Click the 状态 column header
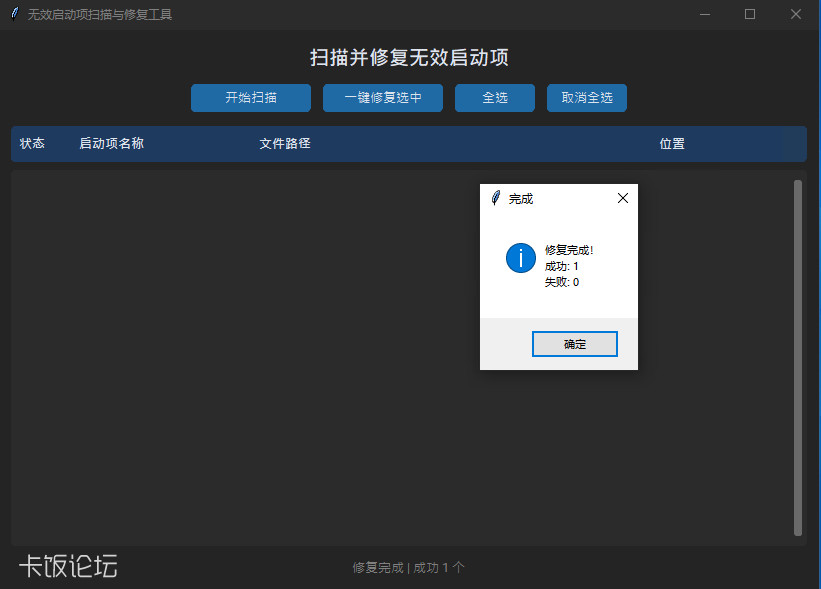Image resolution: width=821 pixels, height=589 pixels. click(32, 143)
